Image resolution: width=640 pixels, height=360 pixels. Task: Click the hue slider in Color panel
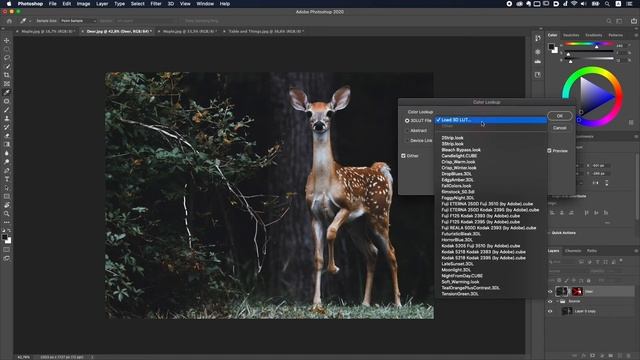[x=589, y=44]
